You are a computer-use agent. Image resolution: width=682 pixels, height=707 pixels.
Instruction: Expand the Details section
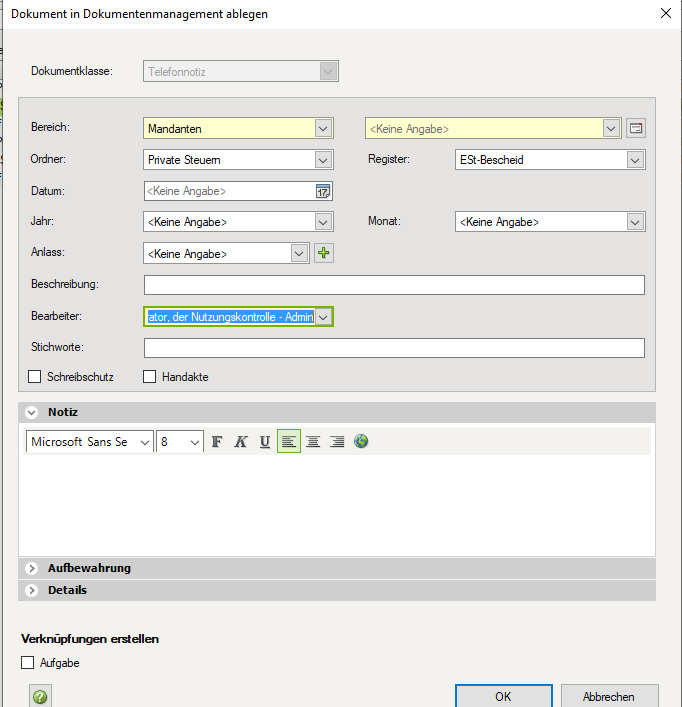[31, 590]
